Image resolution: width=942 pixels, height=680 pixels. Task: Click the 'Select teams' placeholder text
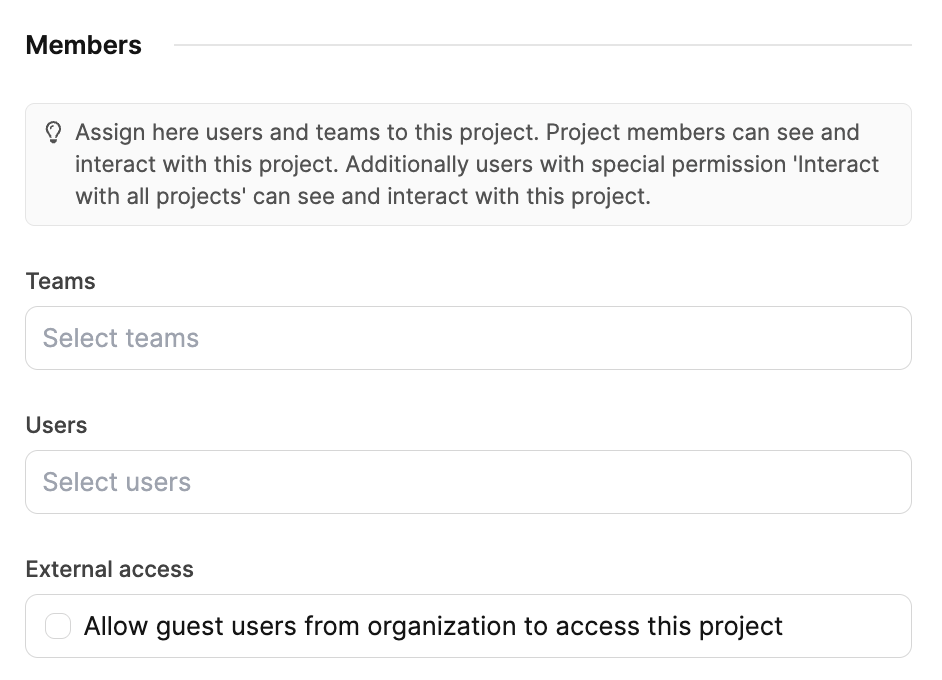point(121,338)
